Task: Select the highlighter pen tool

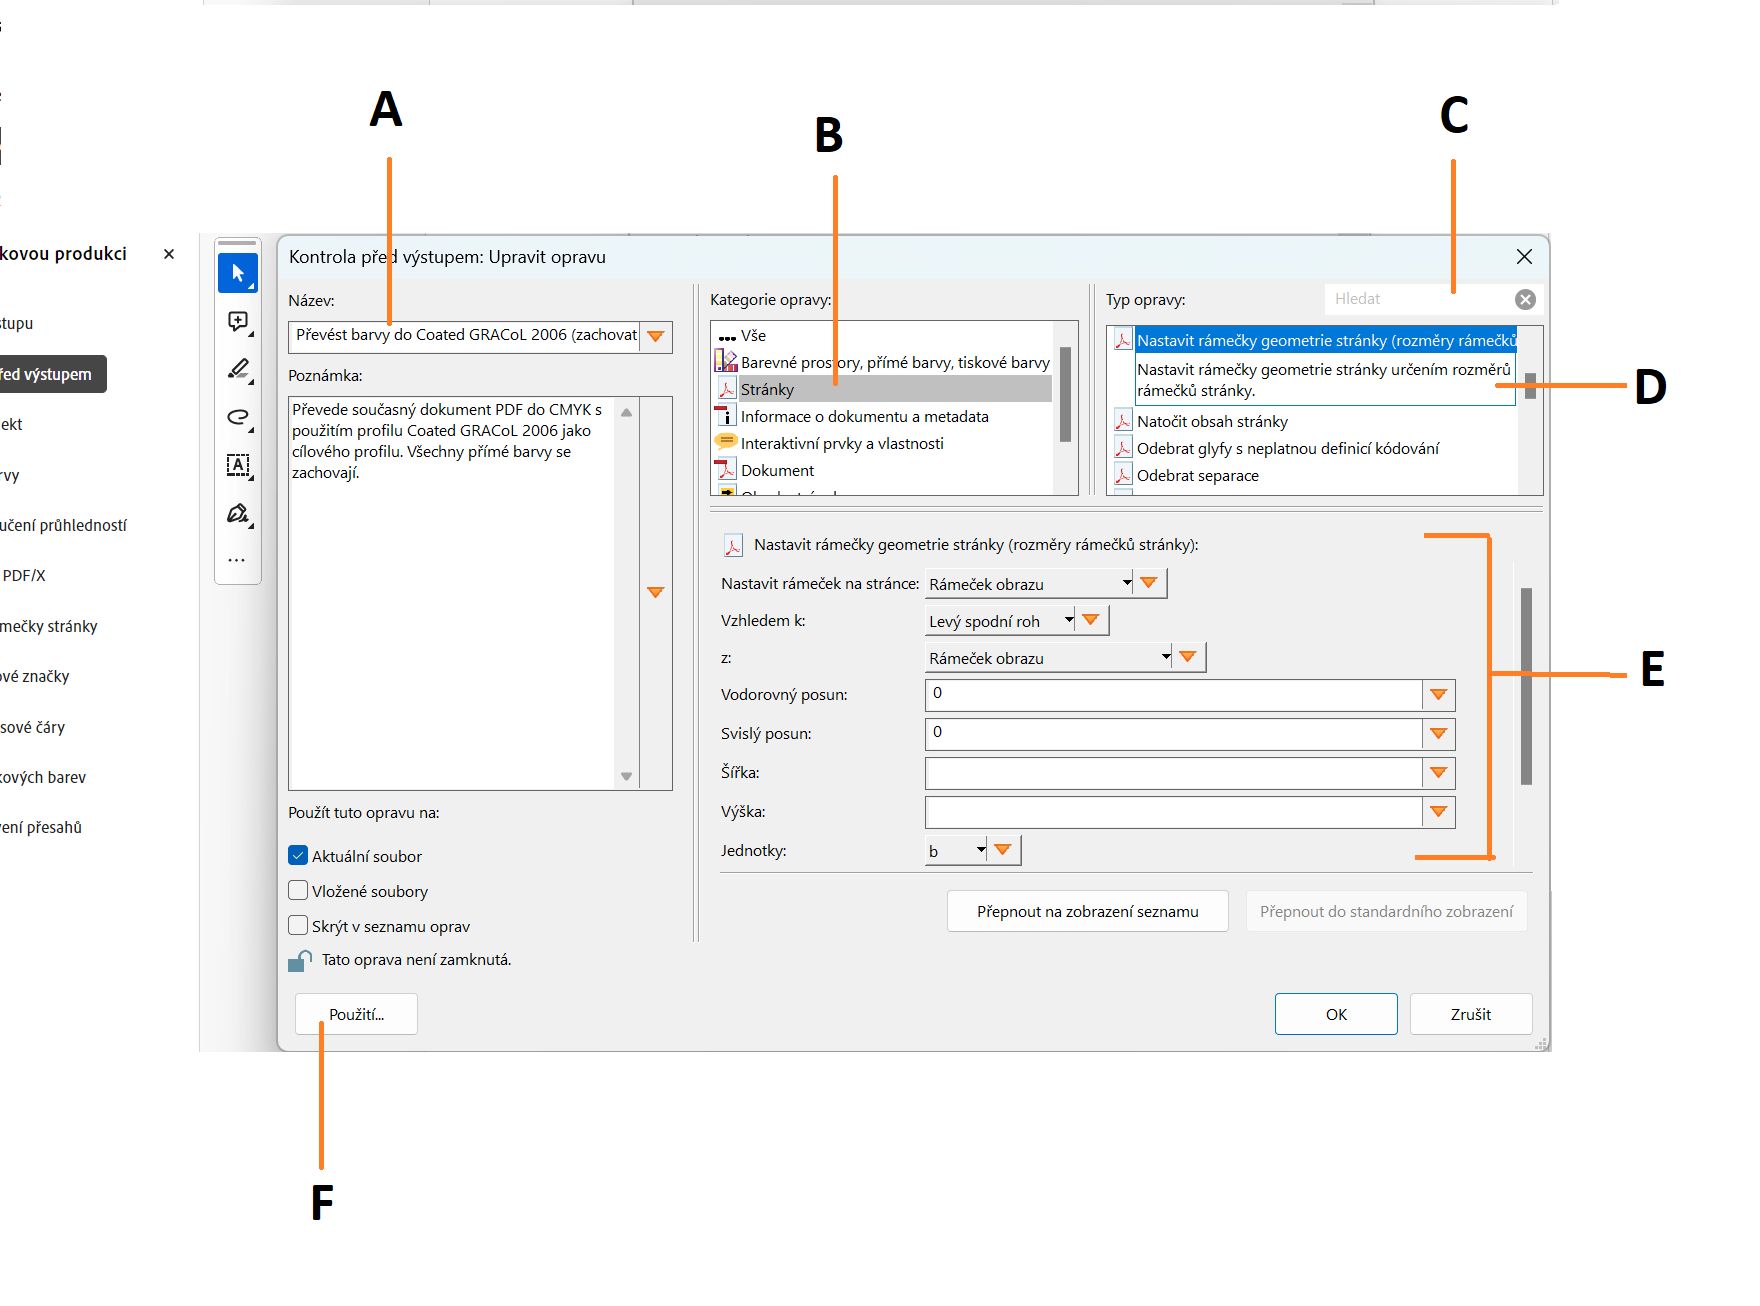Action: tap(238, 369)
